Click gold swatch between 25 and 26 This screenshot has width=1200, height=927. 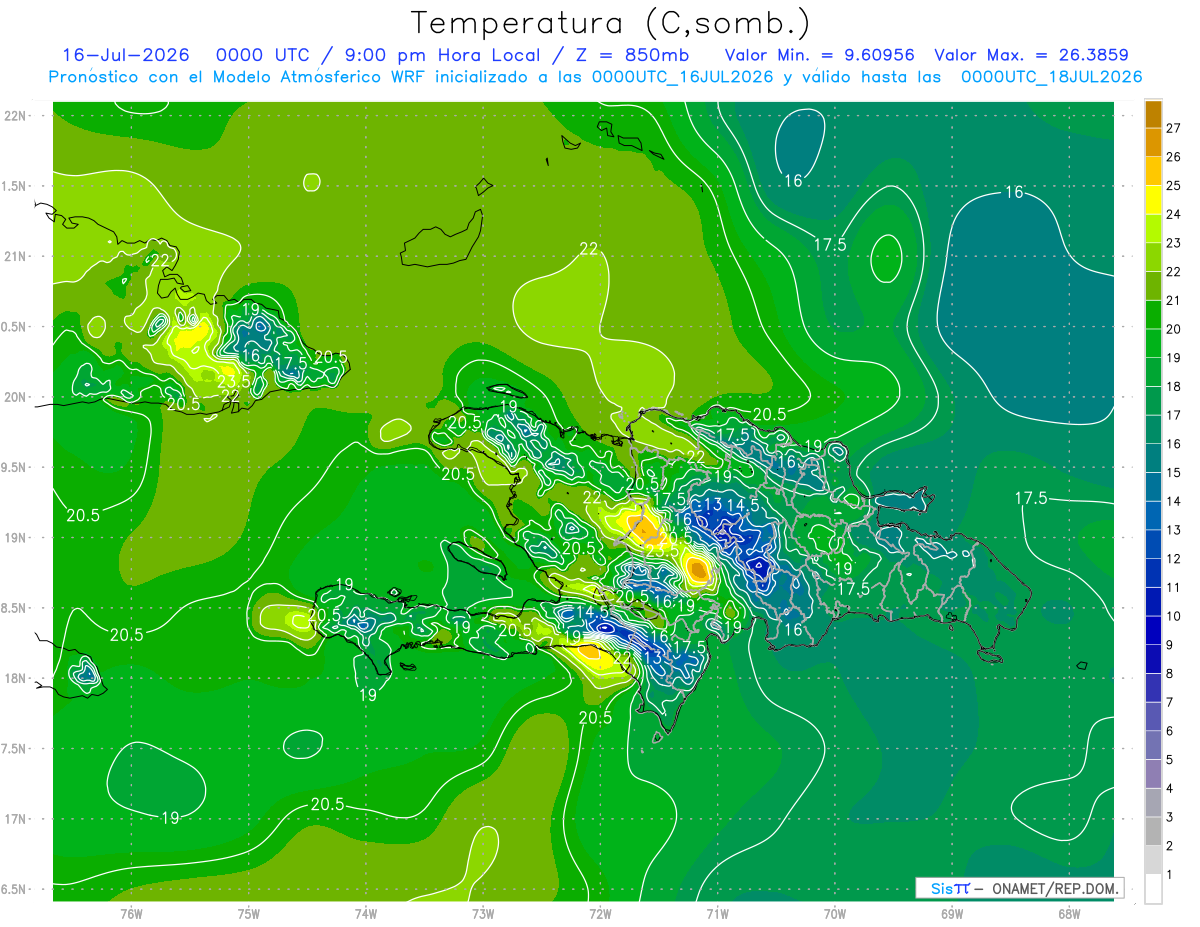click(x=1154, y=171)
